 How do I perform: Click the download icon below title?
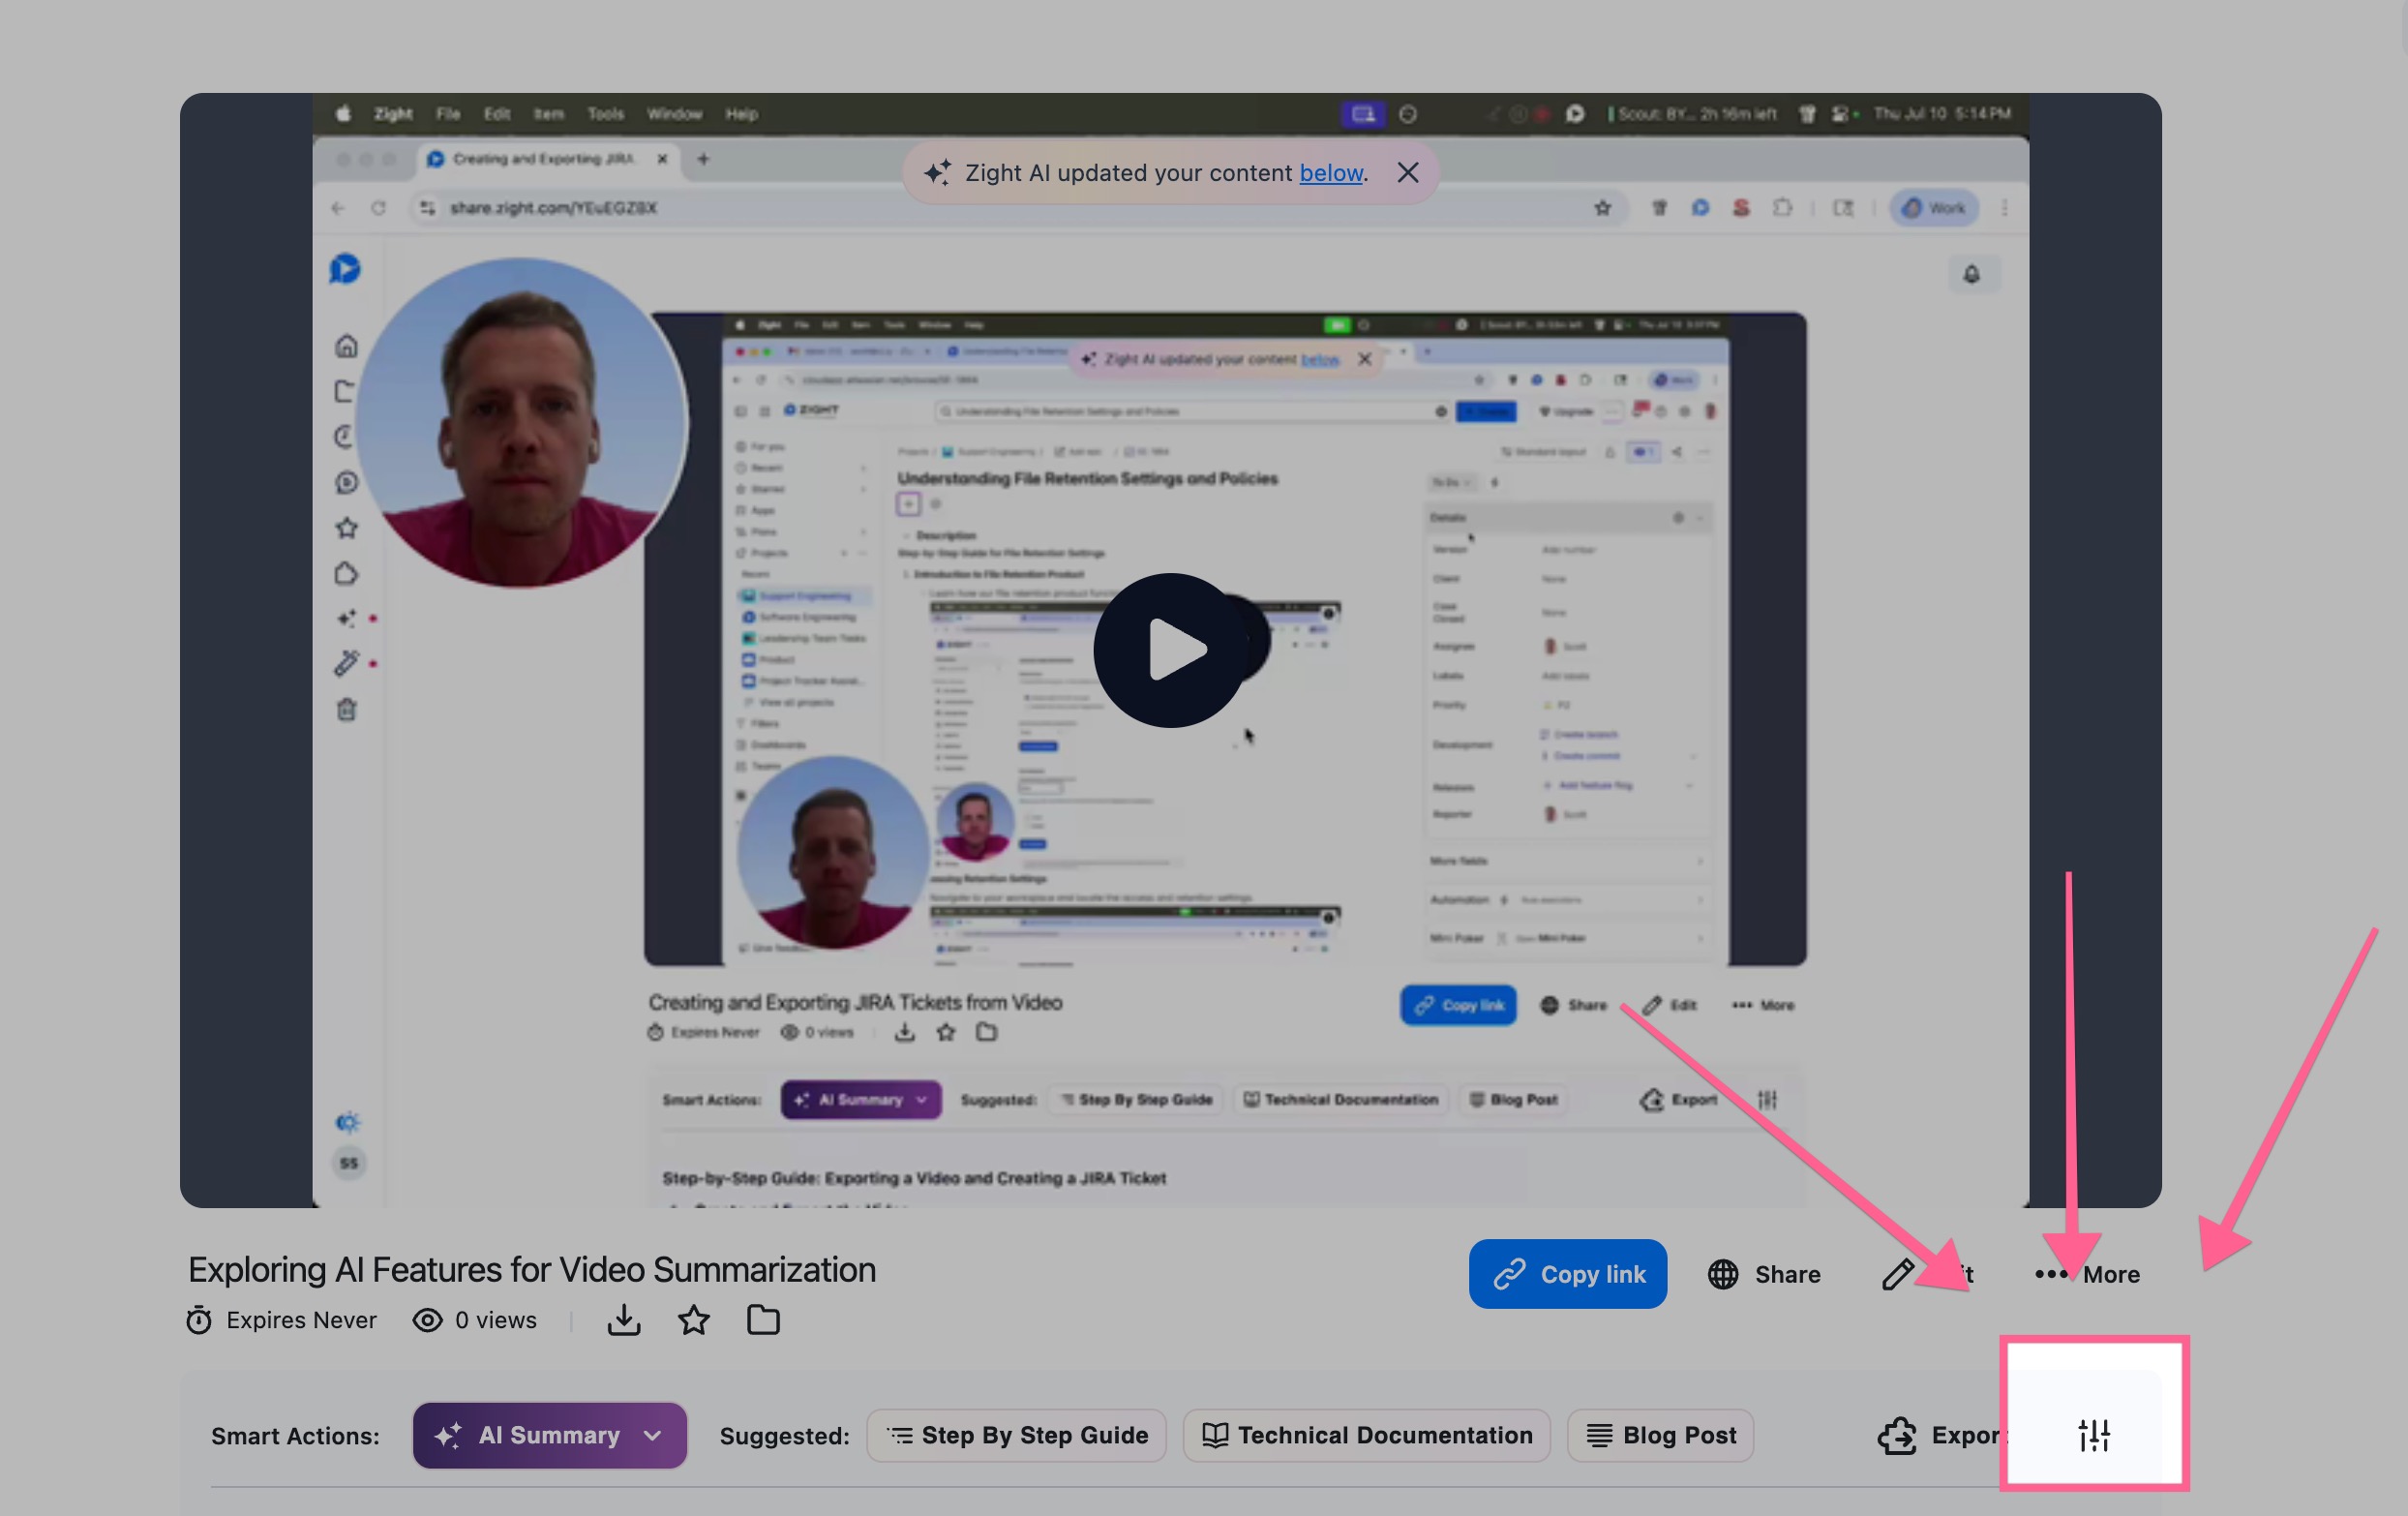point(623,1320)
